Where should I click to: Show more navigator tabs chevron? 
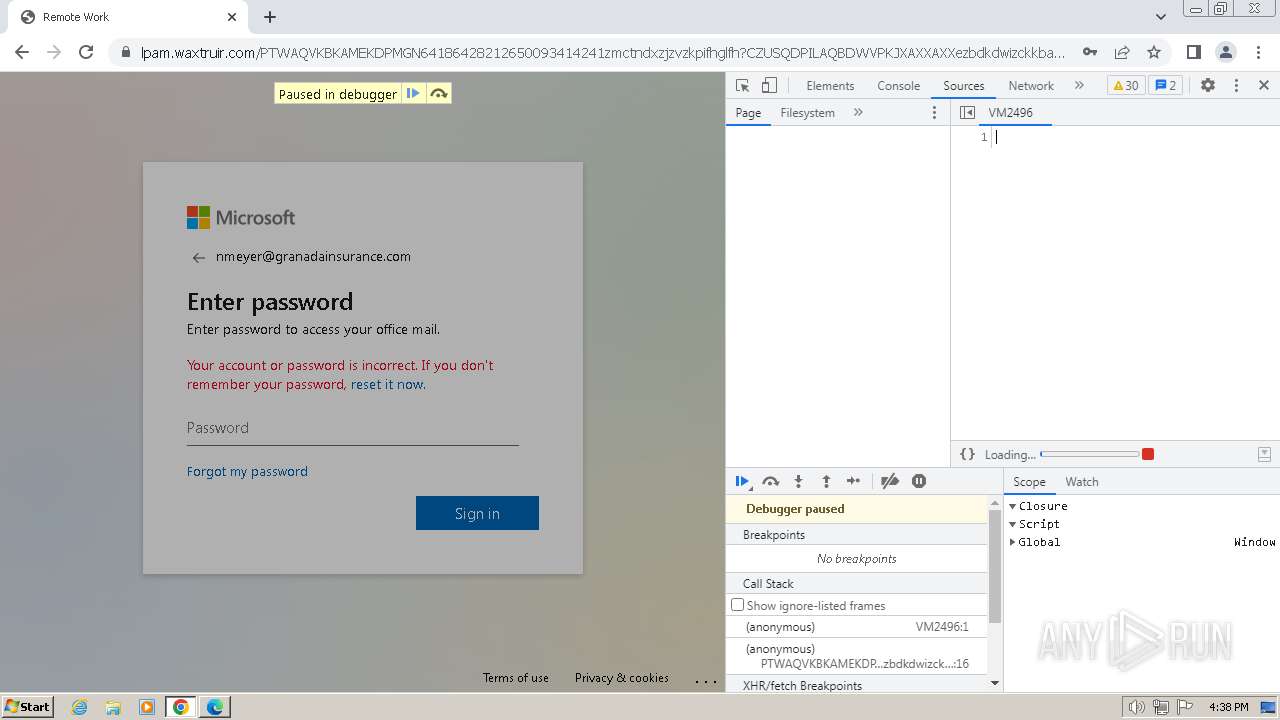coord(858,113)
